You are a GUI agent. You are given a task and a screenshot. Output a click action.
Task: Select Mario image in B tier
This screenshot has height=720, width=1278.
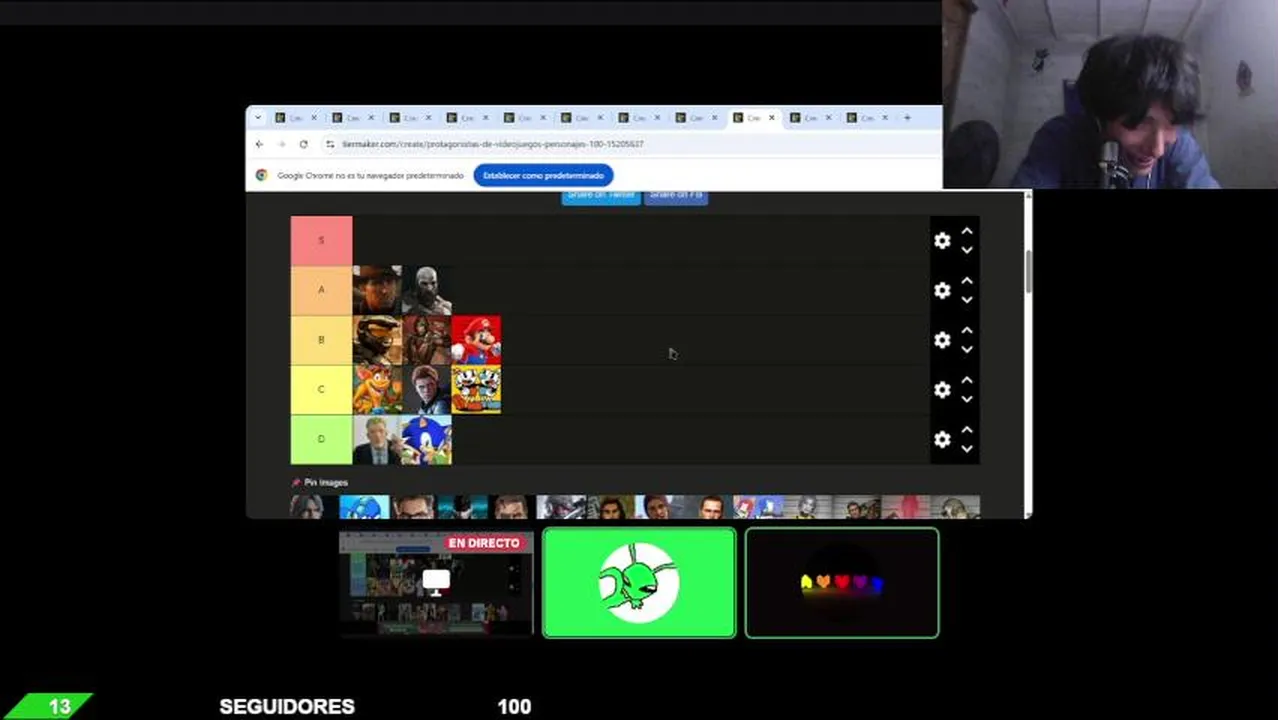477,341
